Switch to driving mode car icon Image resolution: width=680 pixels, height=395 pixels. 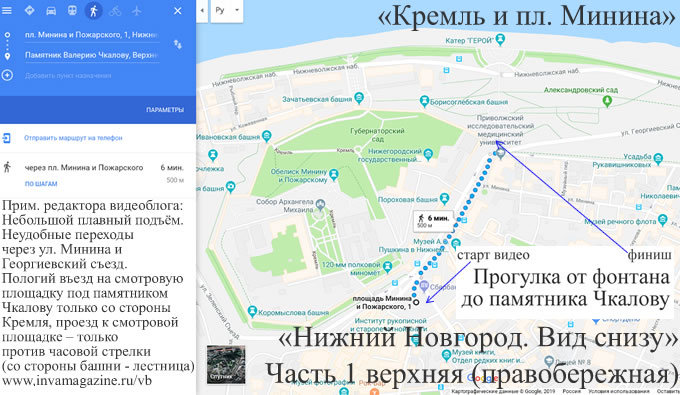tap(51, 11)
